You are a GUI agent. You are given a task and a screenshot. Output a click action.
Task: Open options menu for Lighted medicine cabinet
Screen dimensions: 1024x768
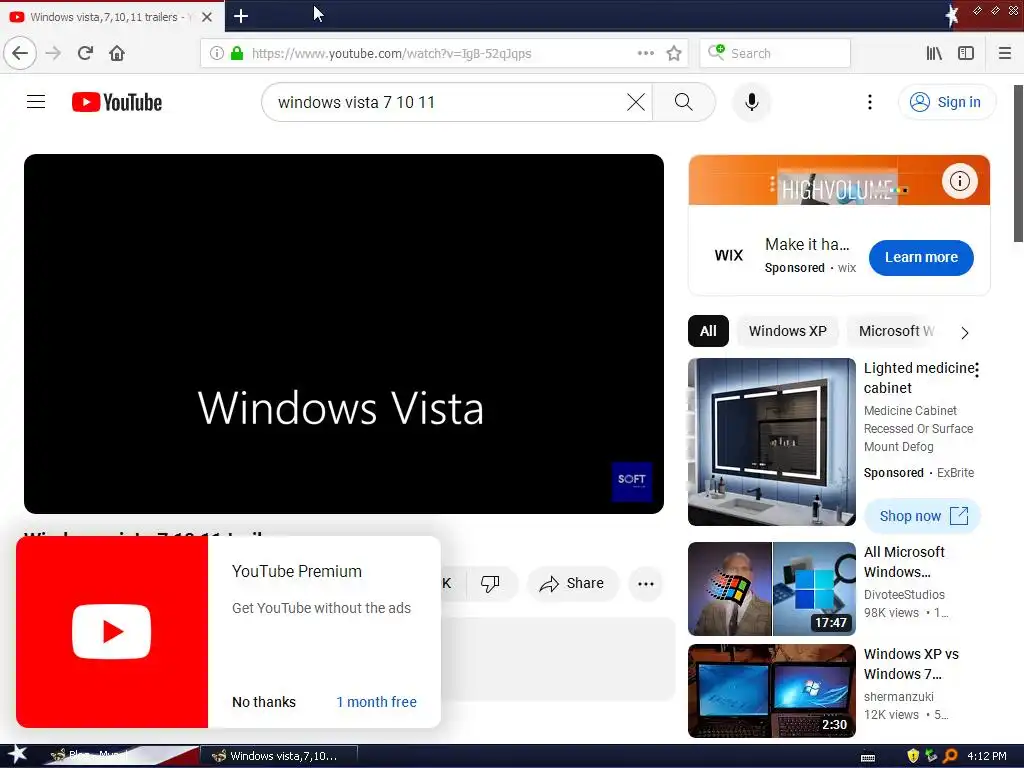pyautogui.click(x=976, y=370)
